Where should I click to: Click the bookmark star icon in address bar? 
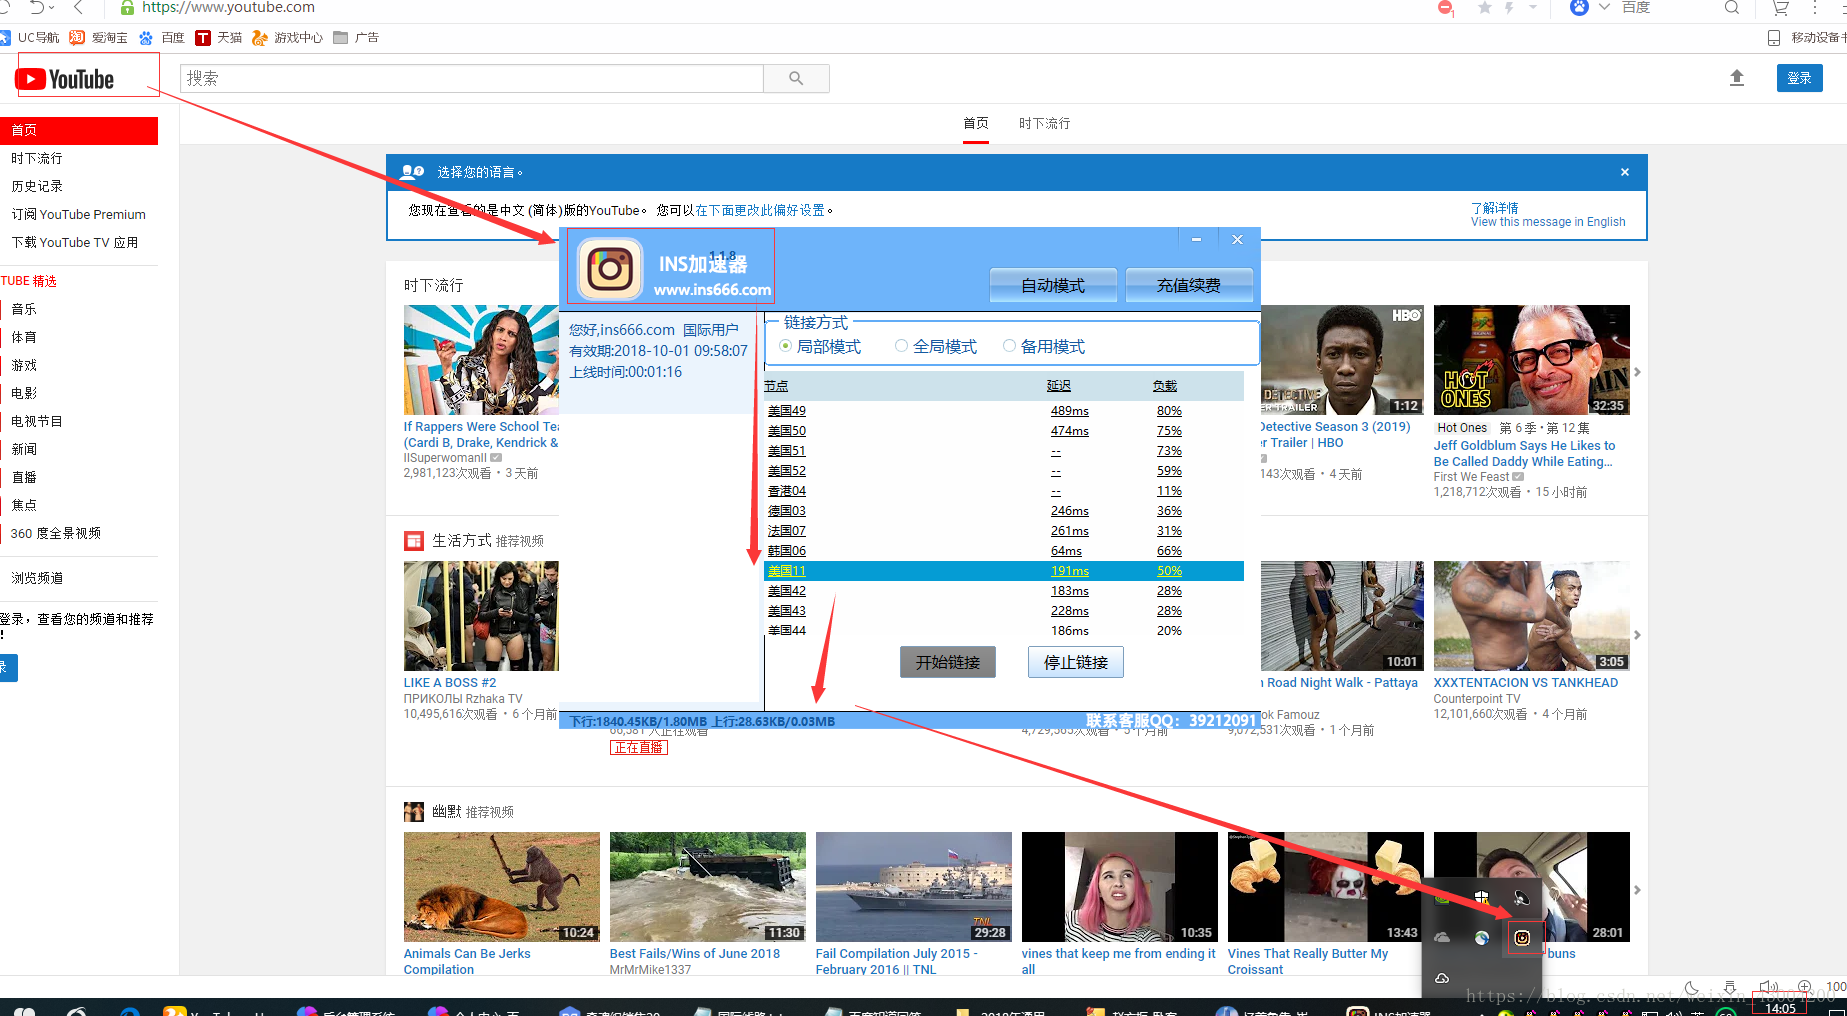pyautogui.click(x=1485, y=8)
